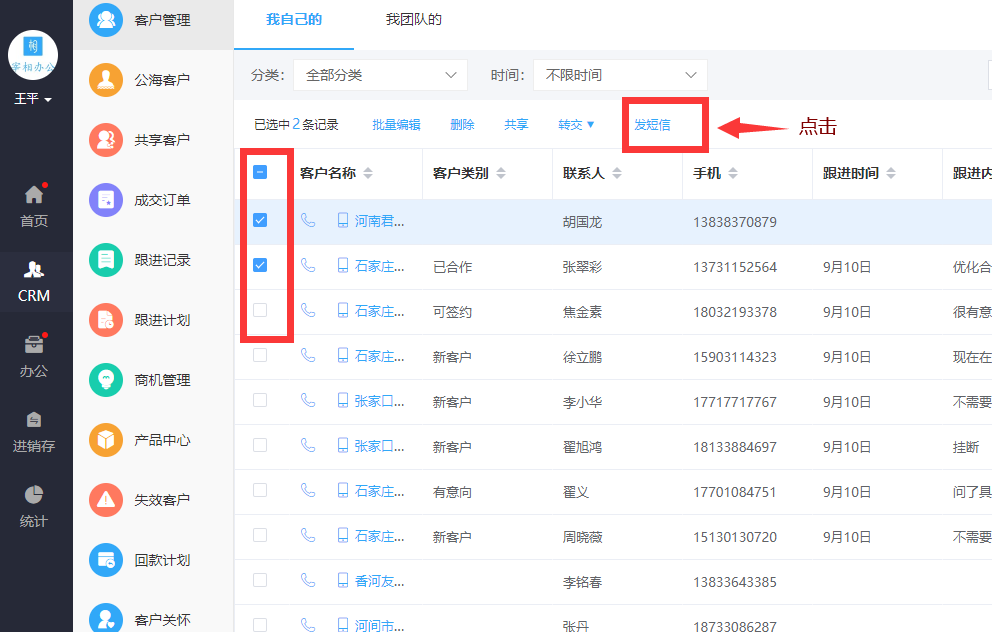Uncheck the 张翠彩 row checkbox
This screenshot has height=632, width=992.
point(260,265)
